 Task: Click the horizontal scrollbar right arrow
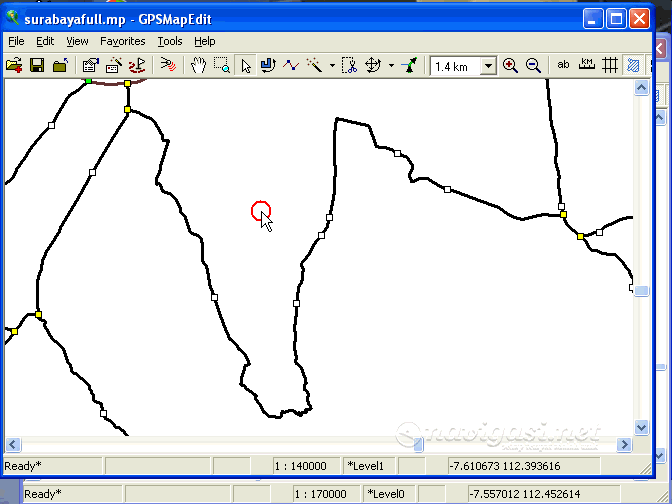coord(625,444)
